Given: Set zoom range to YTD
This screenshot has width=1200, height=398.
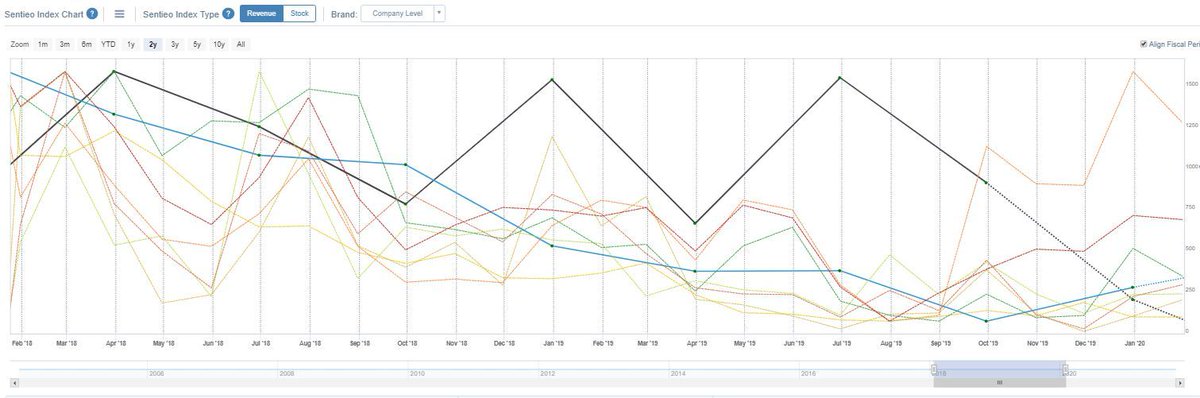Looking at the screenshot, I should pyautogui.click(x=109, y=45).
